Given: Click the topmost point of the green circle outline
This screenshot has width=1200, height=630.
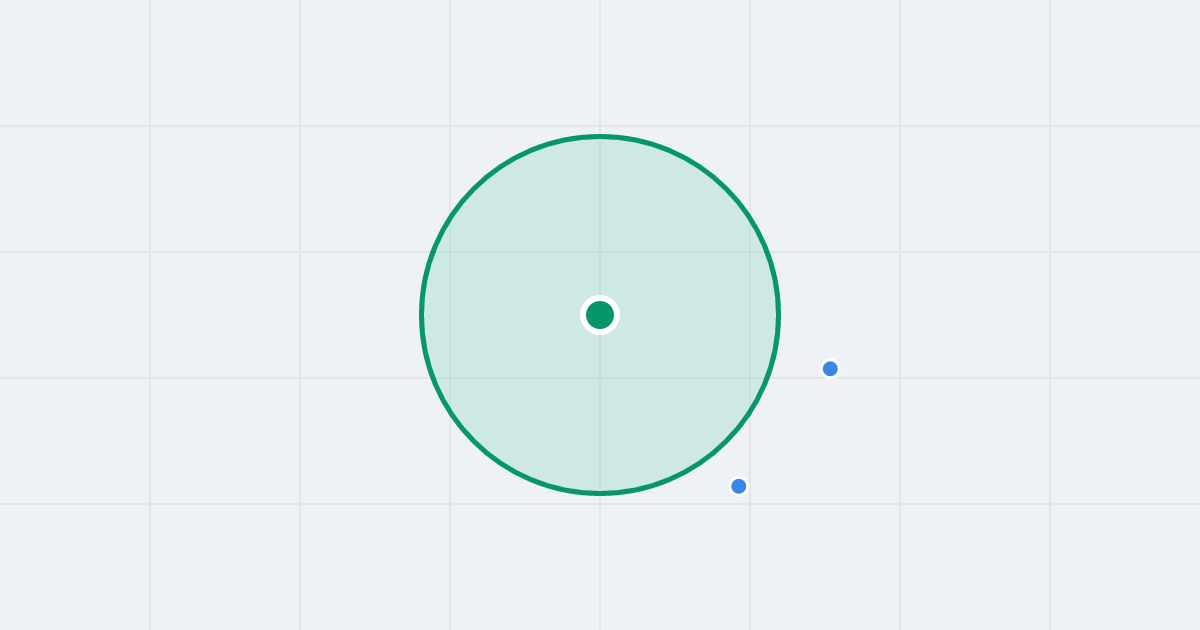Looking at the screenshot, I should click(600, 136).
